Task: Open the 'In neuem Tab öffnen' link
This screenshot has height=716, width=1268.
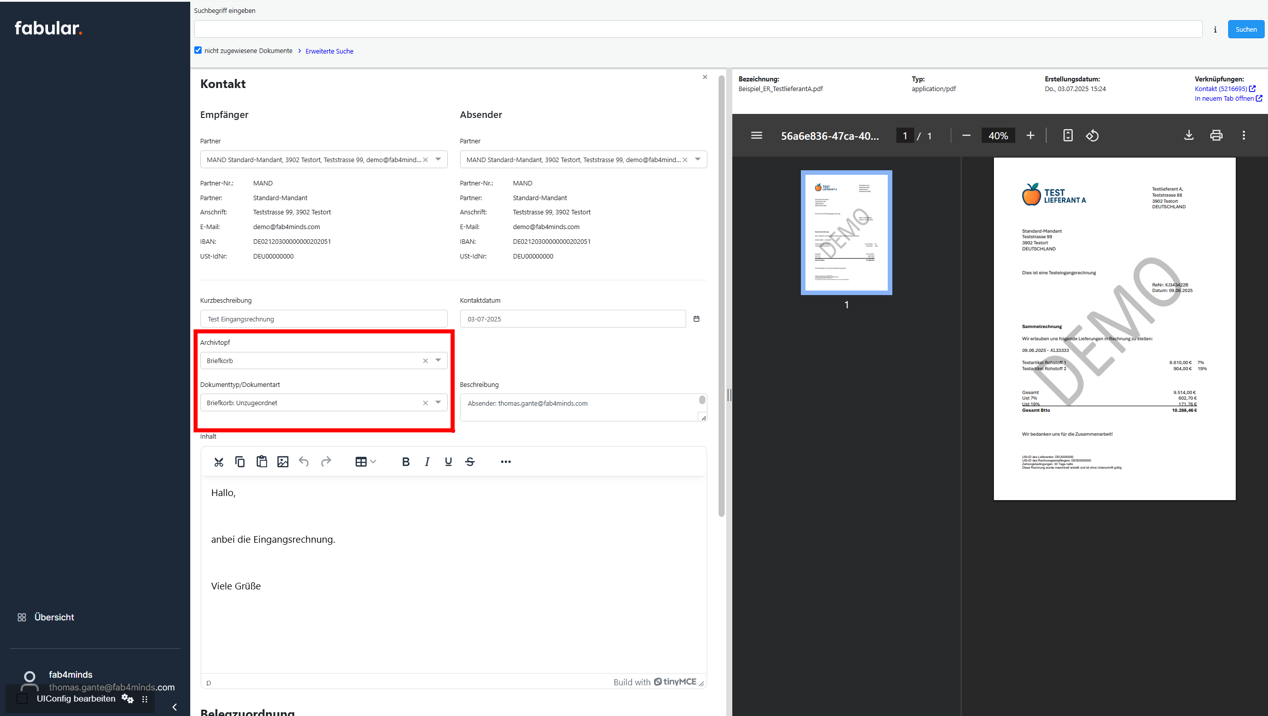Action: tap(1224, 99)
